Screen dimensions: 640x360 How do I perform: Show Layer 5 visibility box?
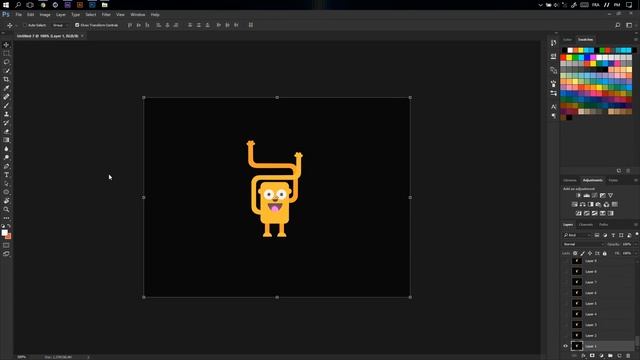point(565,304)
